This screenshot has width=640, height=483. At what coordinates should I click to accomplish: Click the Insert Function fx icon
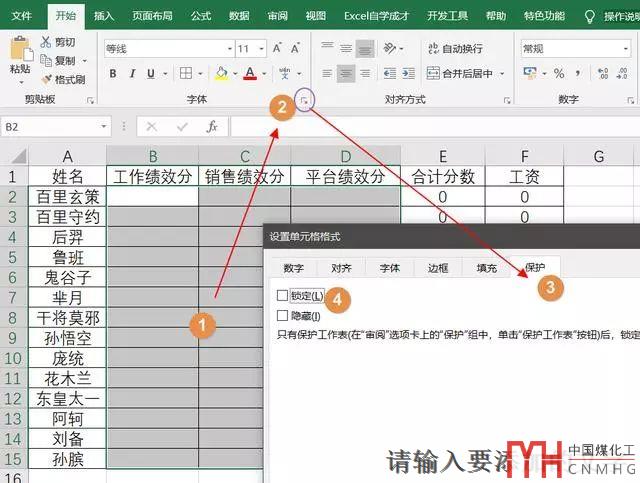211,127
